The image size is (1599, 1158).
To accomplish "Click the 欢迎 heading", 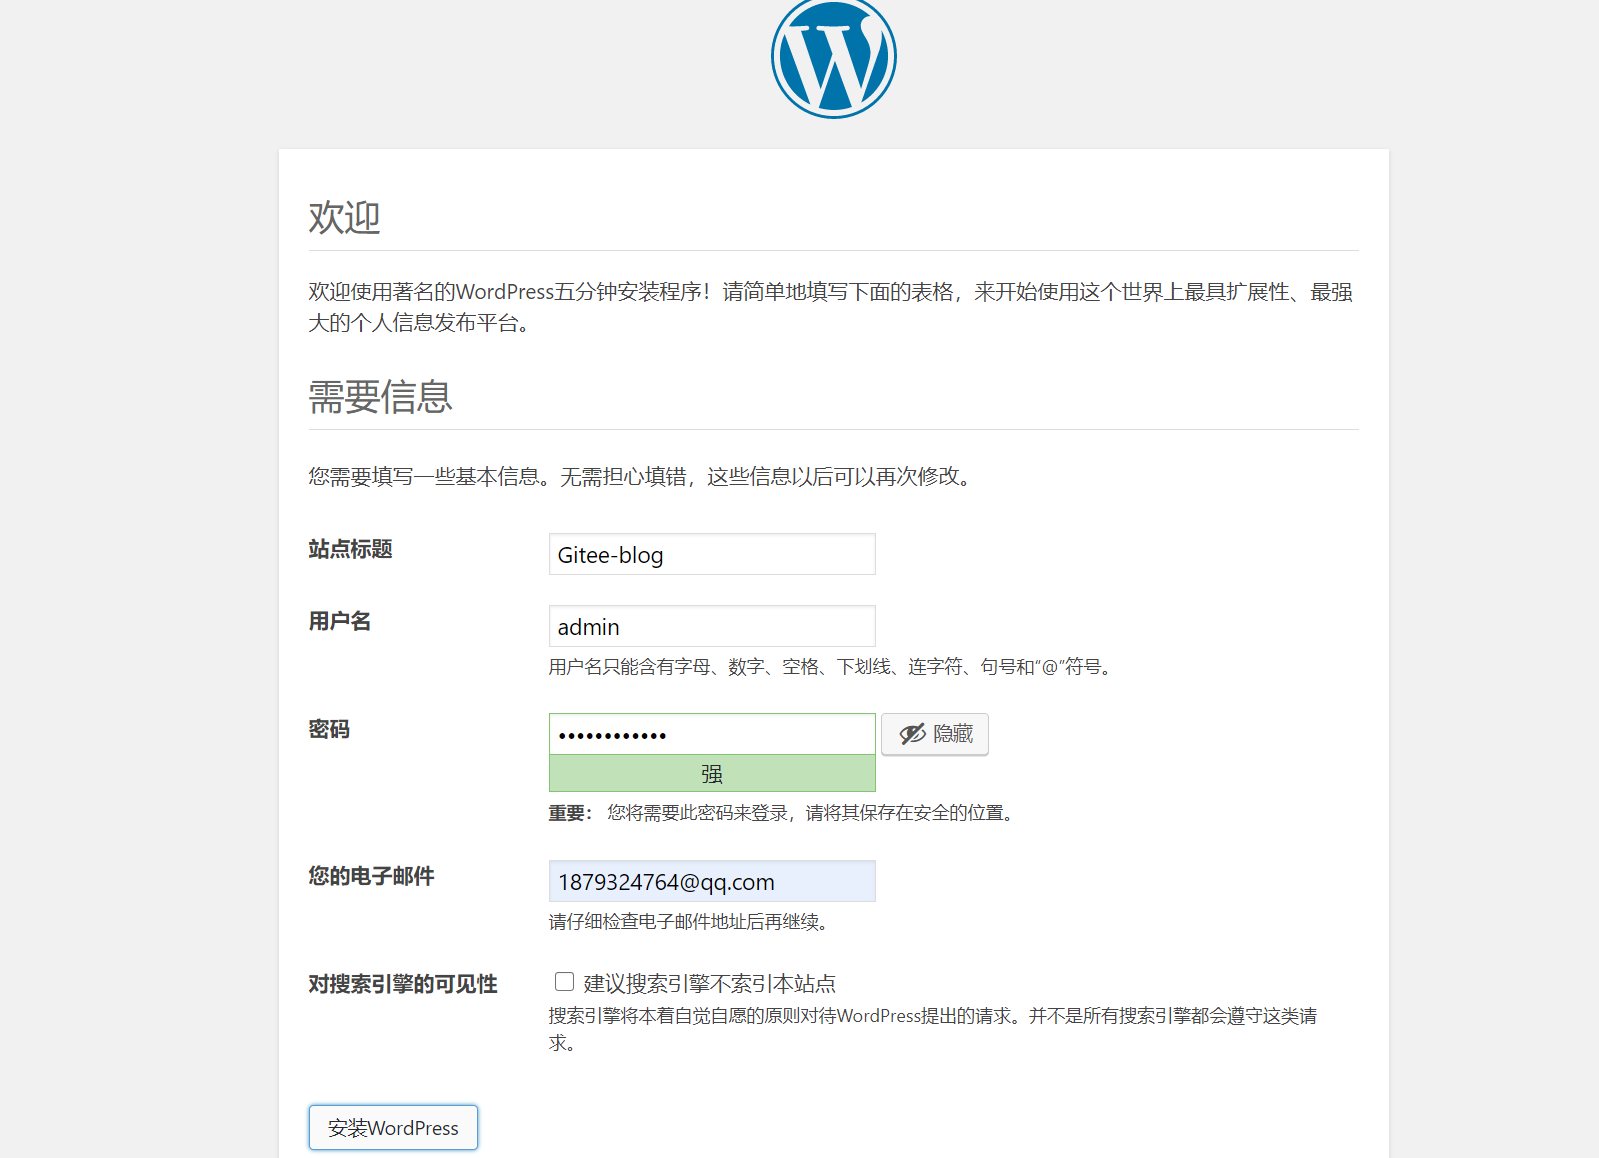I will (344, 217).
